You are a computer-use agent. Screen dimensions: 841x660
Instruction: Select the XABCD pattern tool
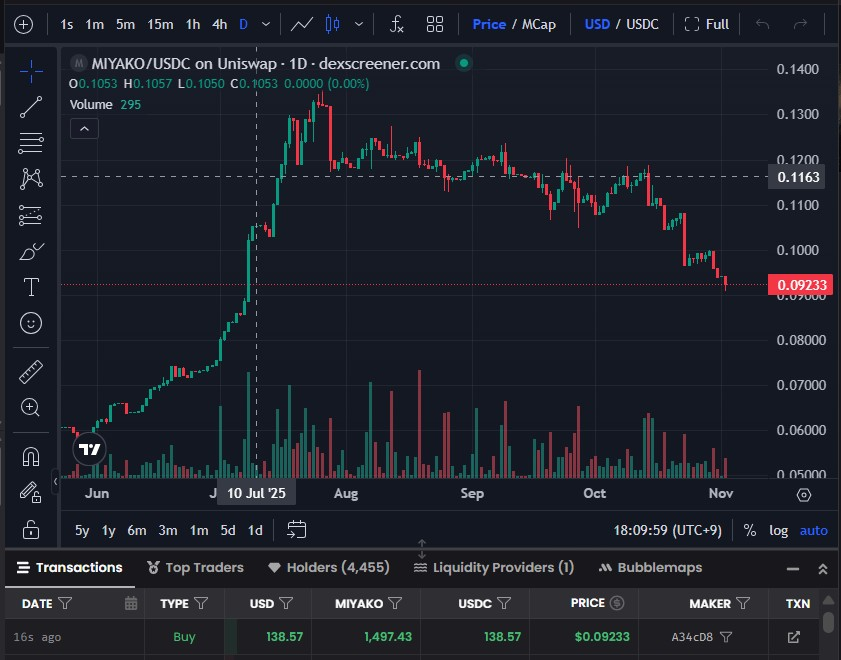[31, 179]
